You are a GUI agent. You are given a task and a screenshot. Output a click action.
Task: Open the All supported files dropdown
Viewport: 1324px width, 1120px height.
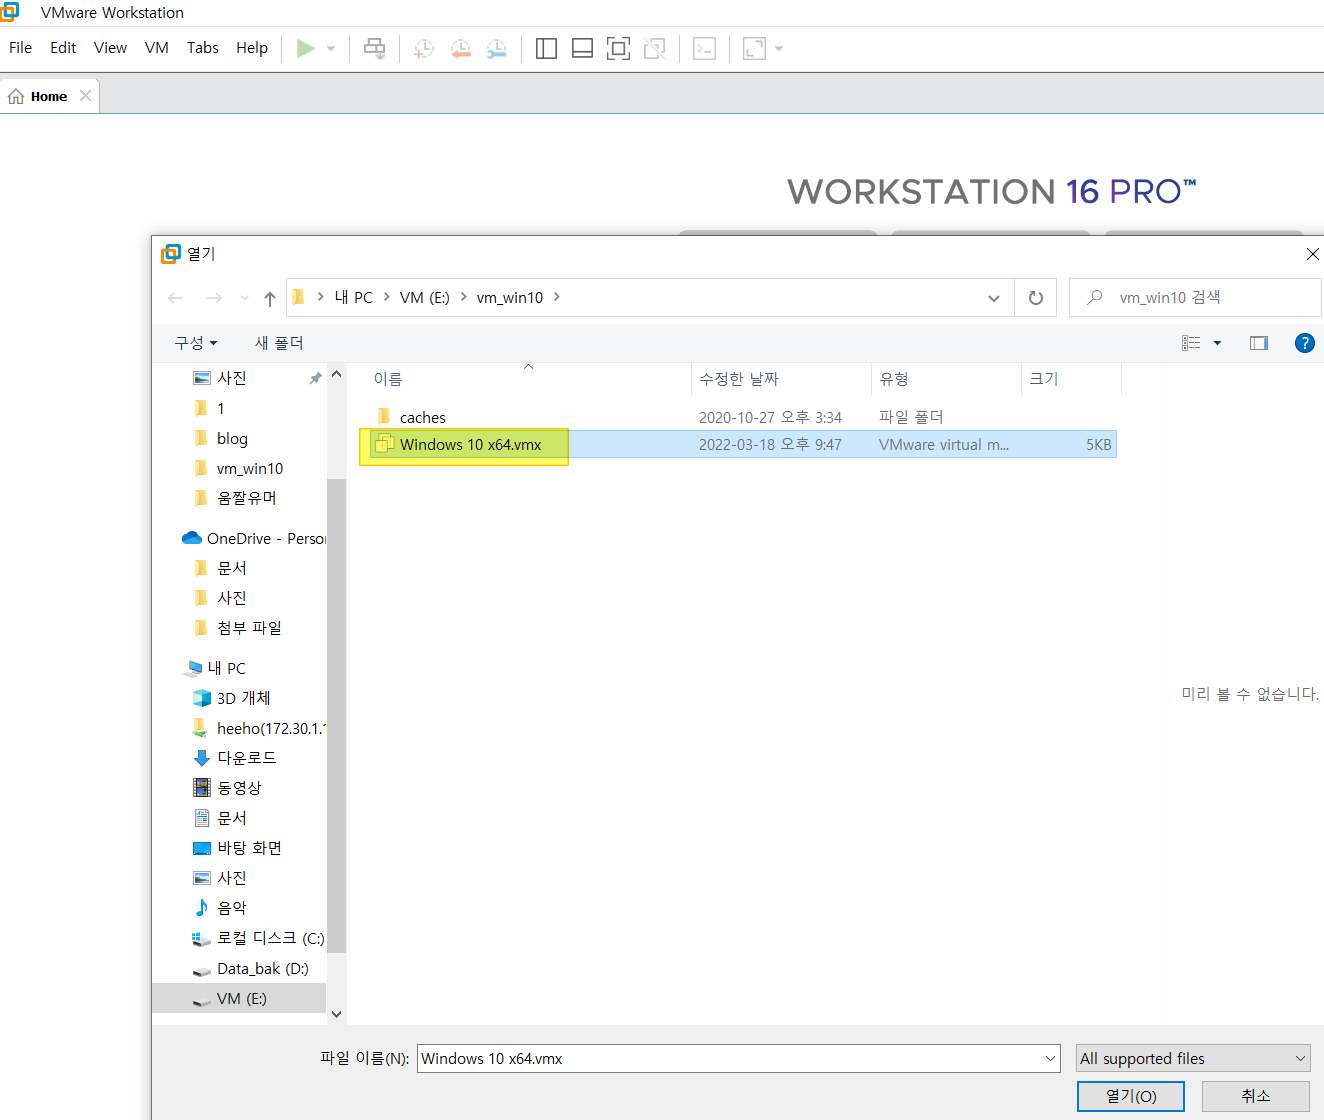[1193, 1058]
